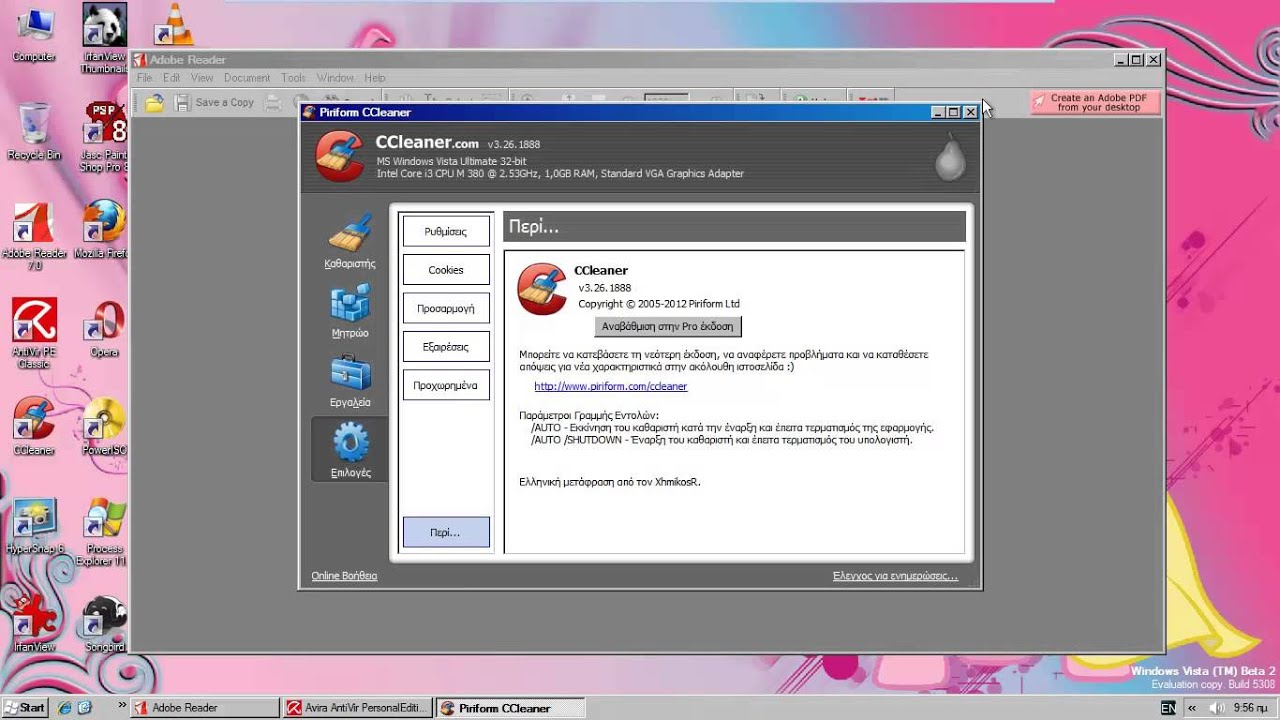Click Piriform CCleaner taskbar button

(x=509, y=708)
